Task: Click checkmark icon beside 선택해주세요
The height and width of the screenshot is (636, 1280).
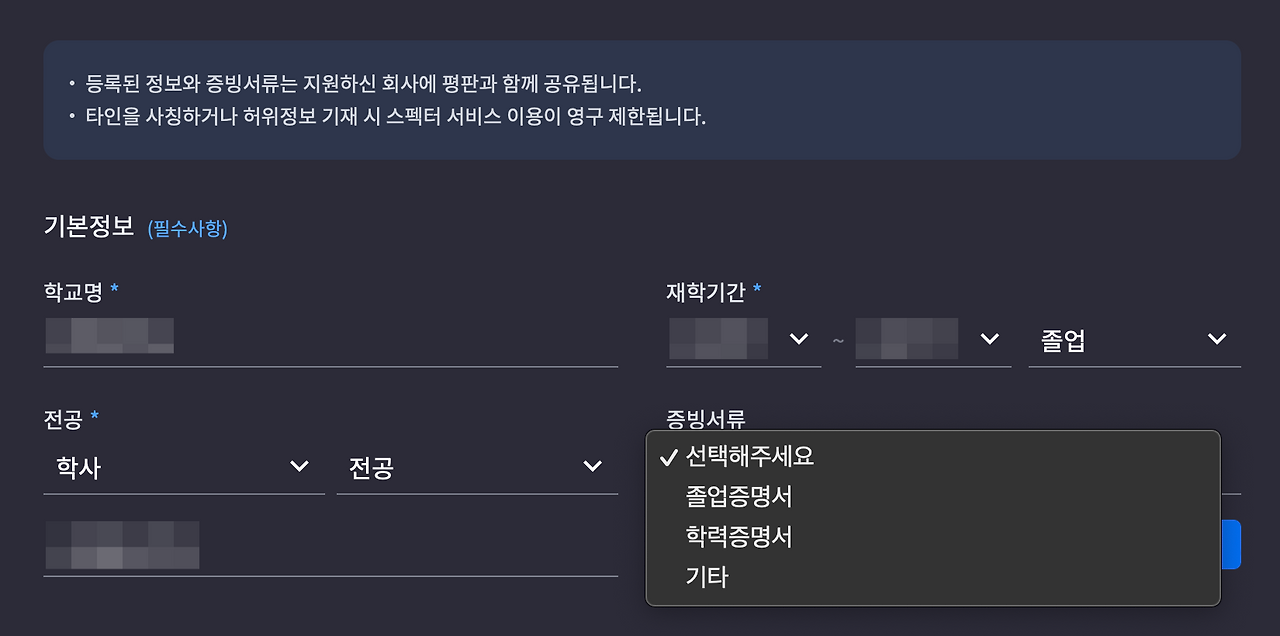Action: point(668,455)
